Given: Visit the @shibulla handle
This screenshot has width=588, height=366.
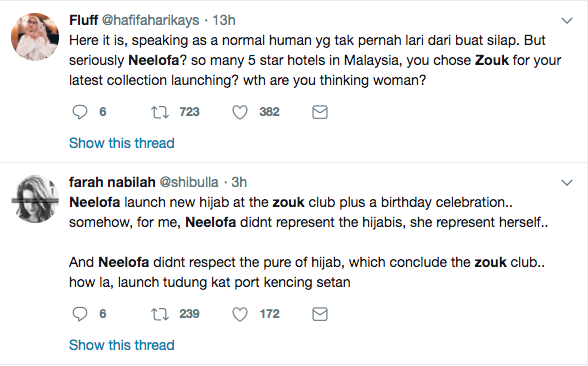Looking at the screenshot, I should [x=189, y=182].
